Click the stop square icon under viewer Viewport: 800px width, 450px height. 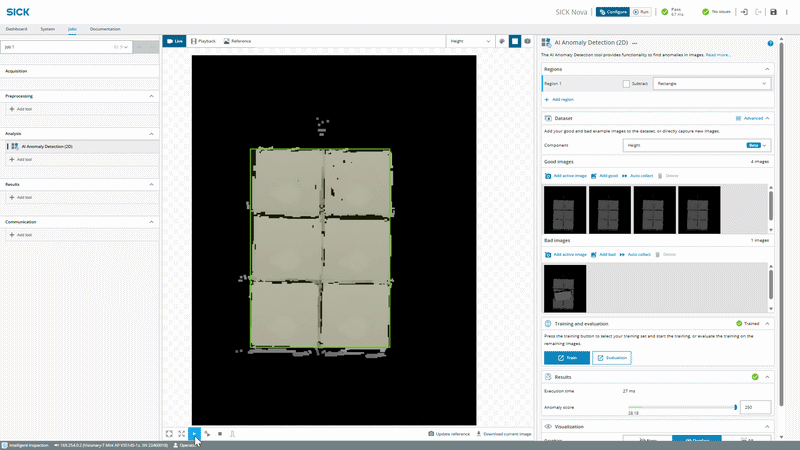coord(220,434)
